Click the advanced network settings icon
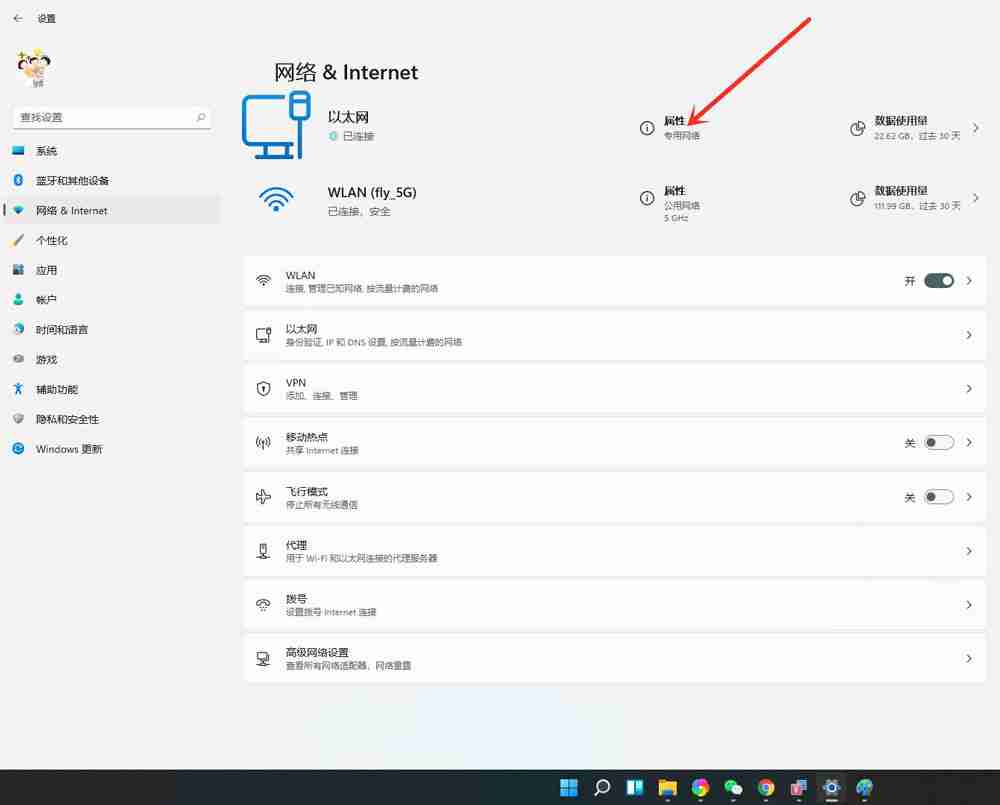This screenshot has height=805, width=1000. click(263, 658)
